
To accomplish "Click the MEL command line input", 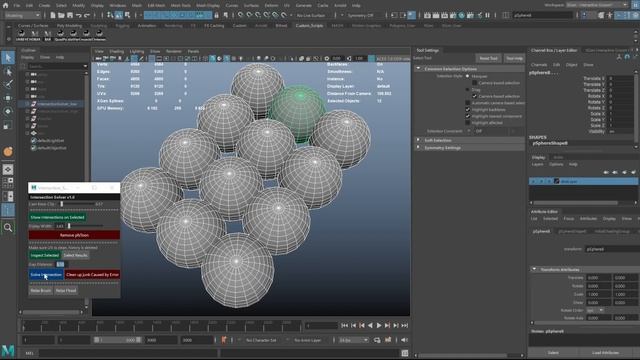I will pyautogui.click(x=129, y=353).
